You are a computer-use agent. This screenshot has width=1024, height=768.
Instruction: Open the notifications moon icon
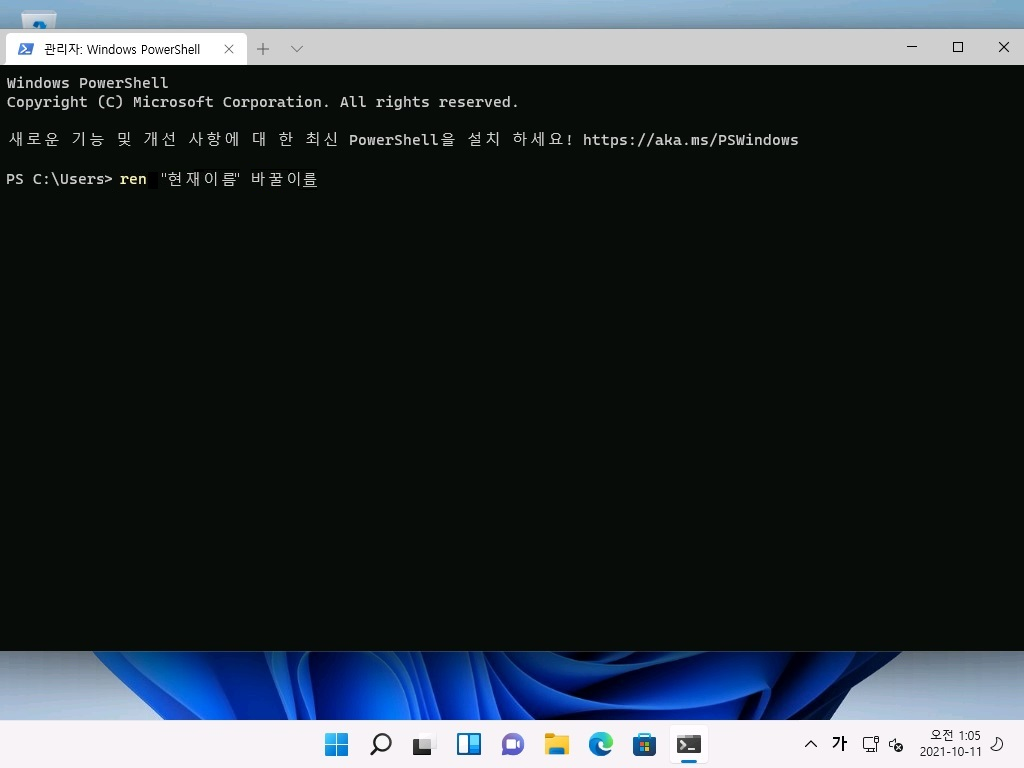[997, 744]
